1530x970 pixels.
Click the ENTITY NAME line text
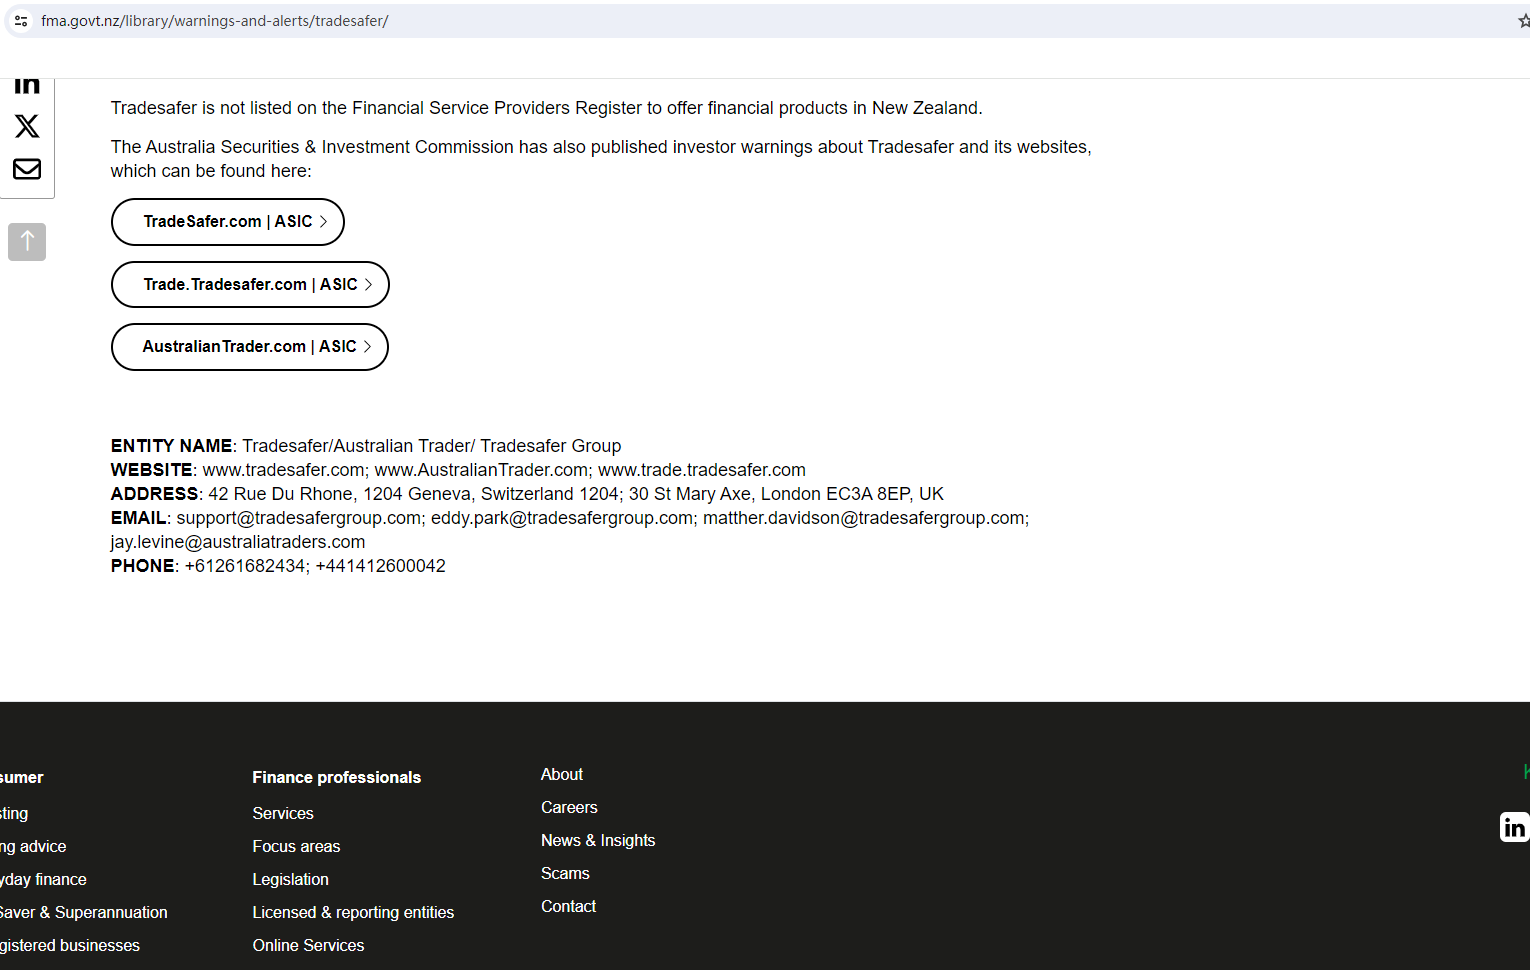(x=366, y=446)
